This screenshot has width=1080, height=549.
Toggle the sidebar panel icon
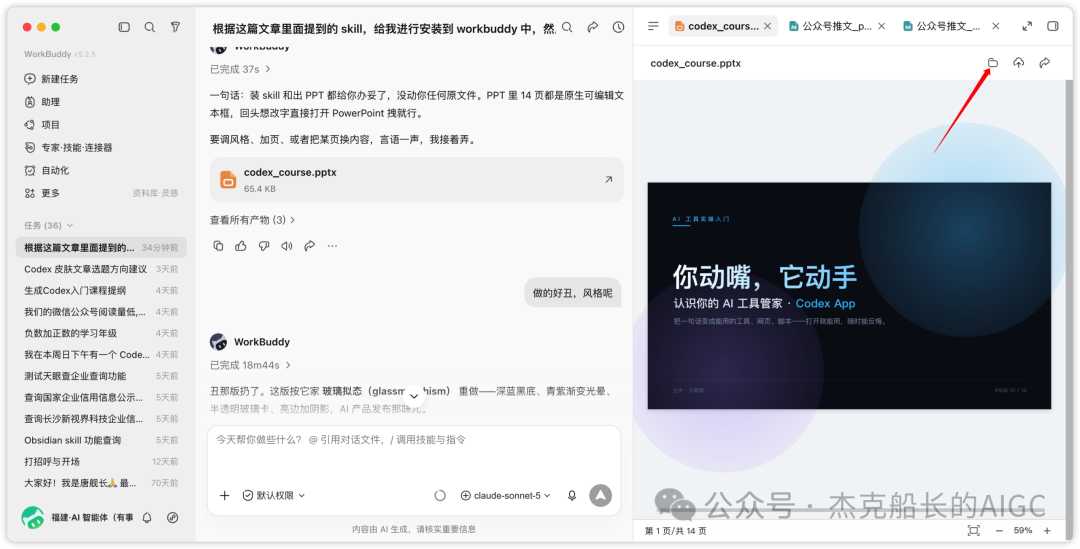(124, 27)
